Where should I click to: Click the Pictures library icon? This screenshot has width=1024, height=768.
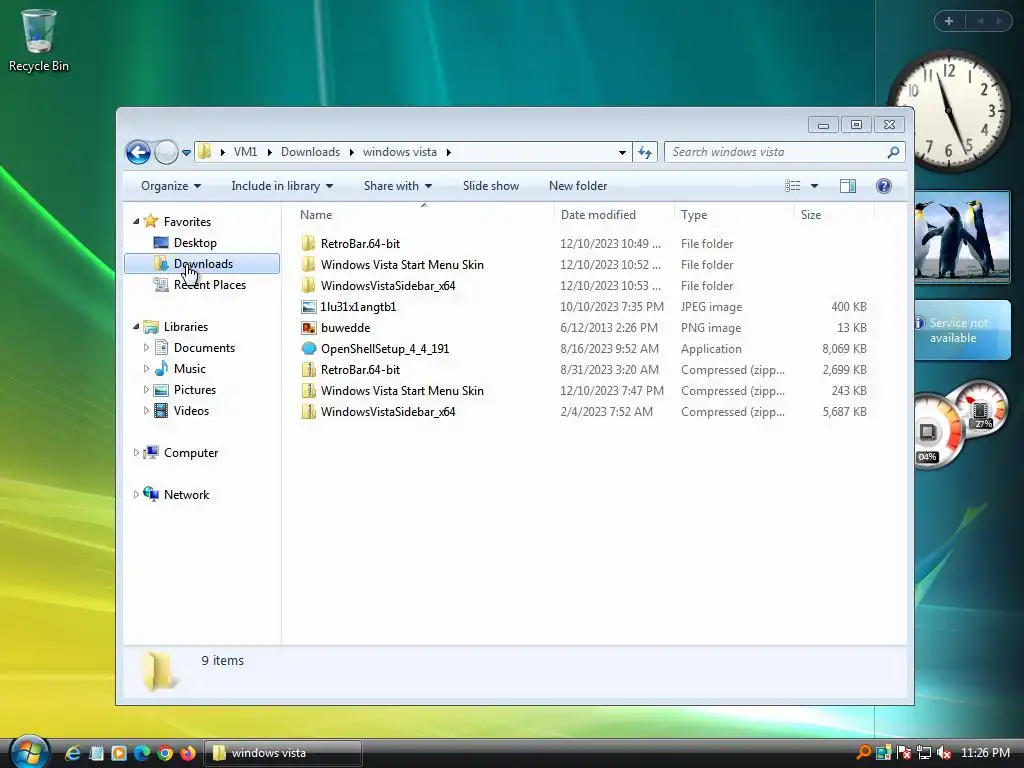tap(161, 390)
